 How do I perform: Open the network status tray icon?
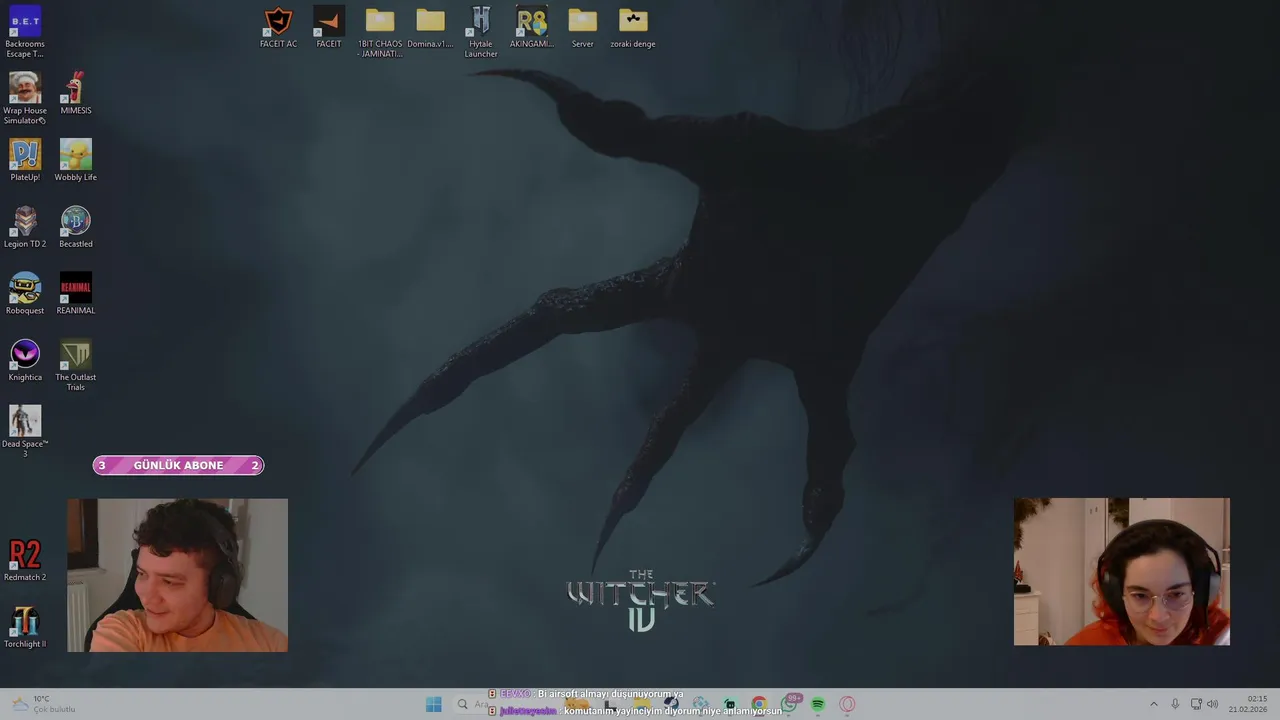[1196, 704]
